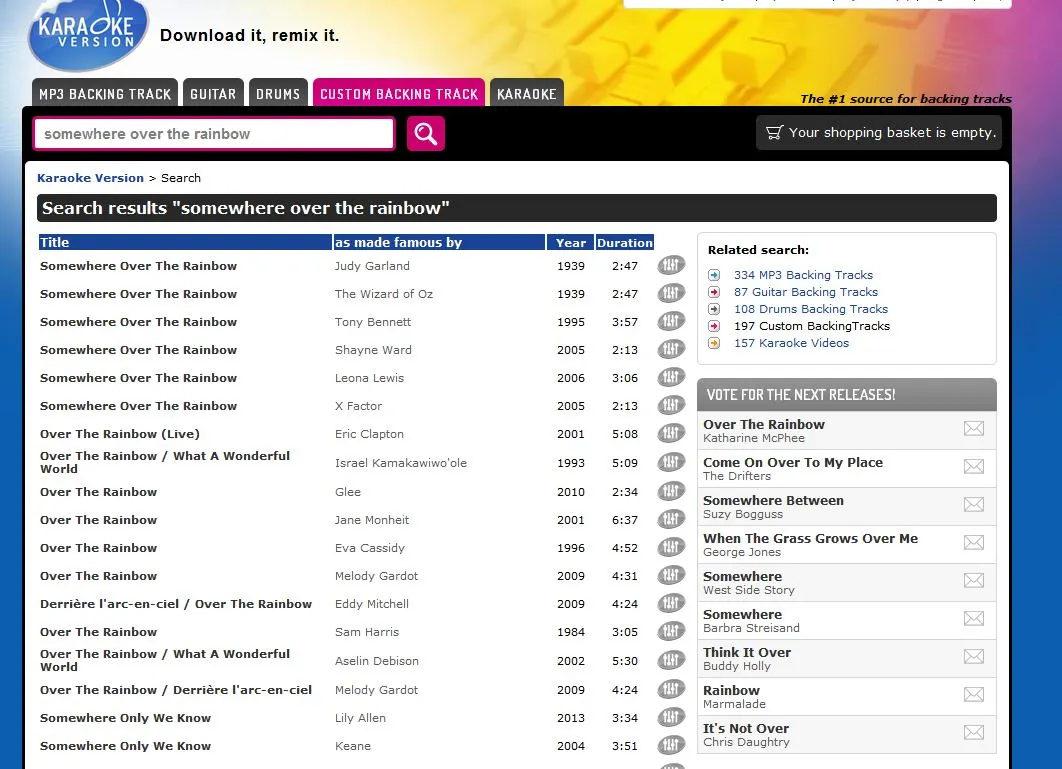This screenshot has height=769, width=1062.
Task: Click artist name Leona Lewis
Action: click(369, 377)
